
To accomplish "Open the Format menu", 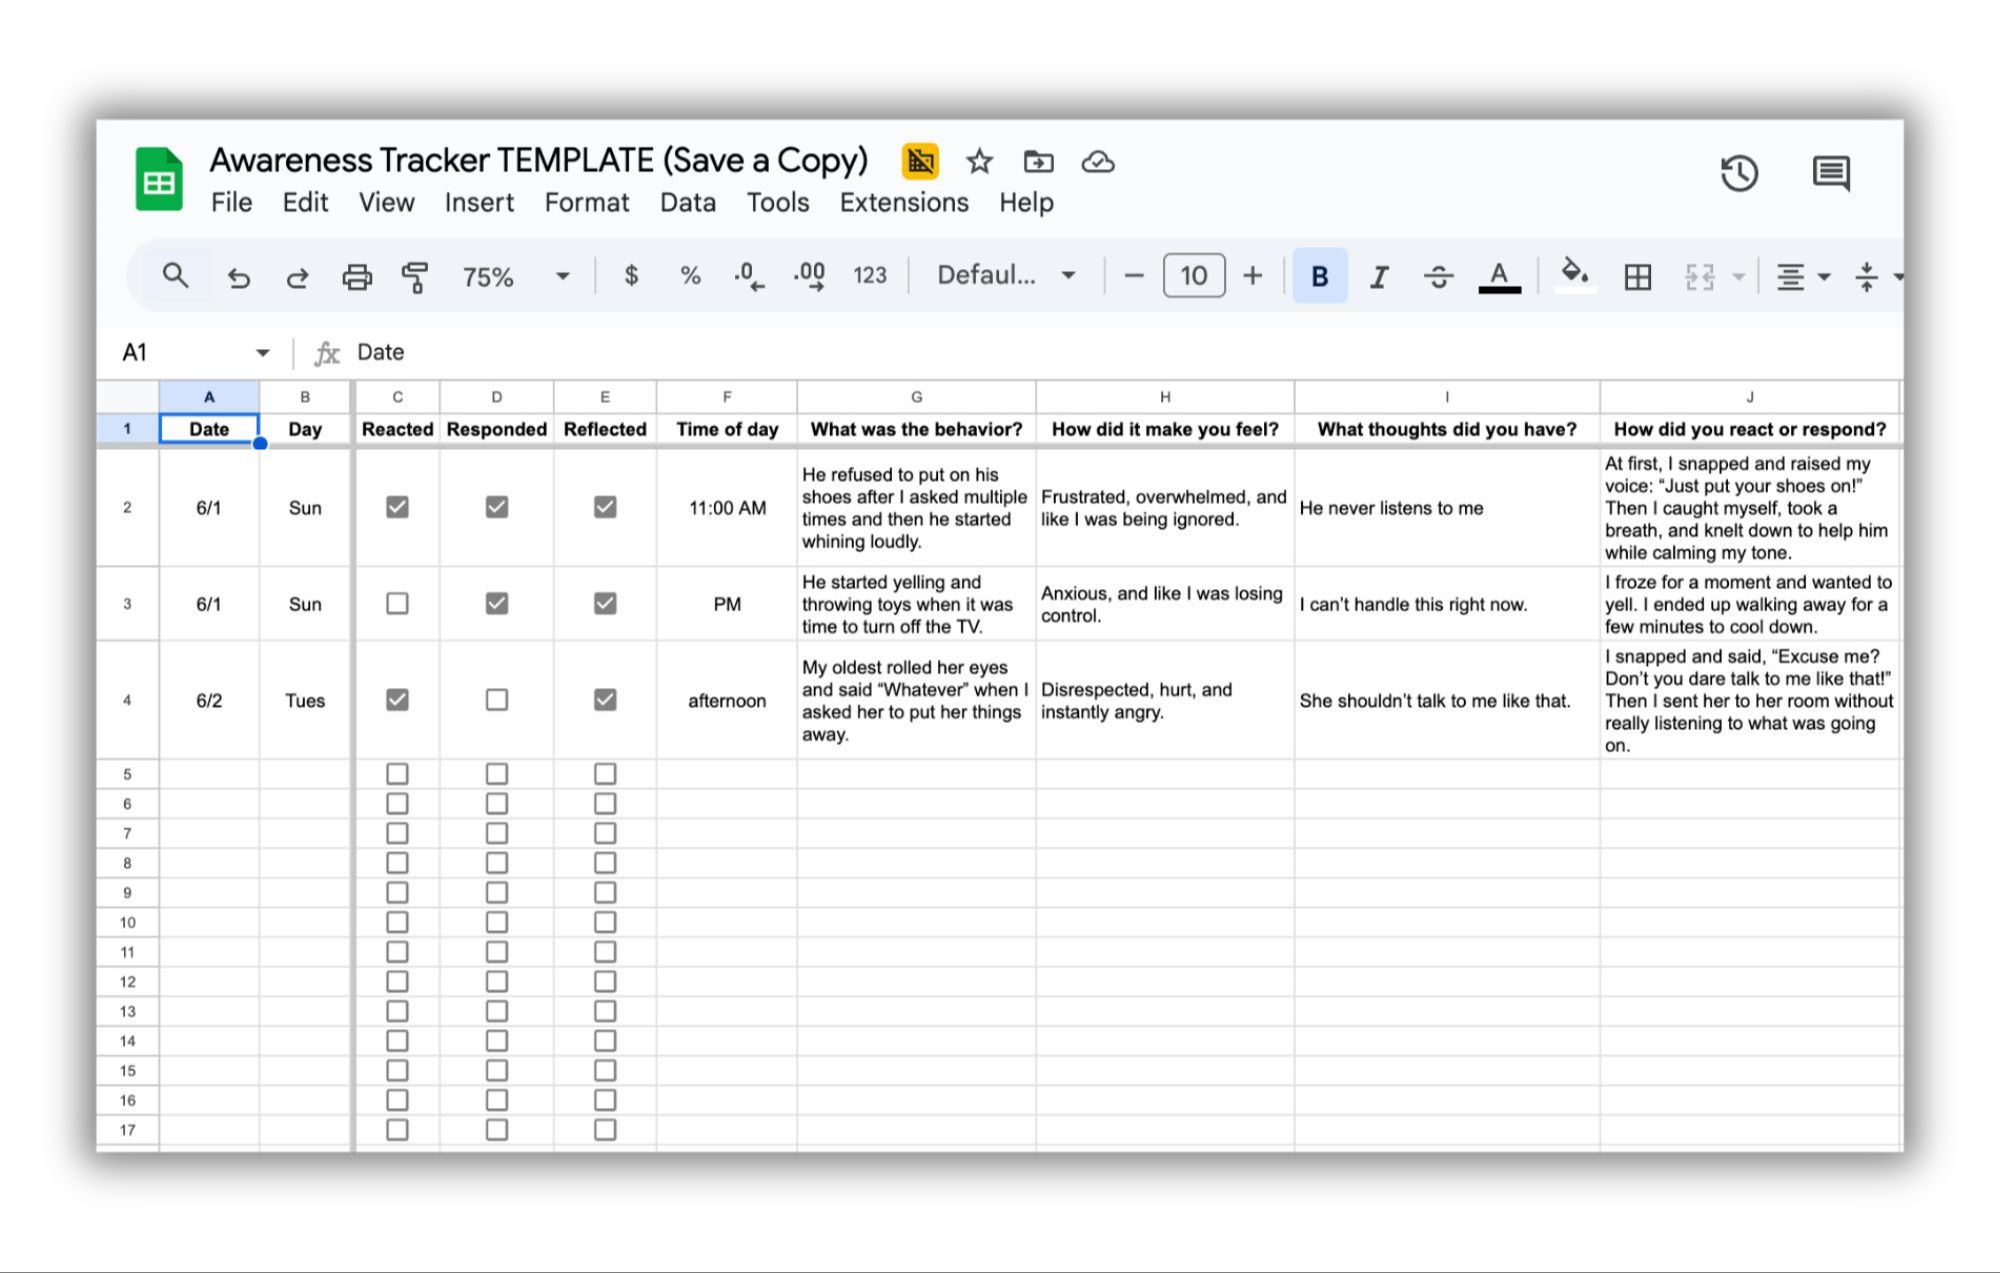I will pos(586,203).
